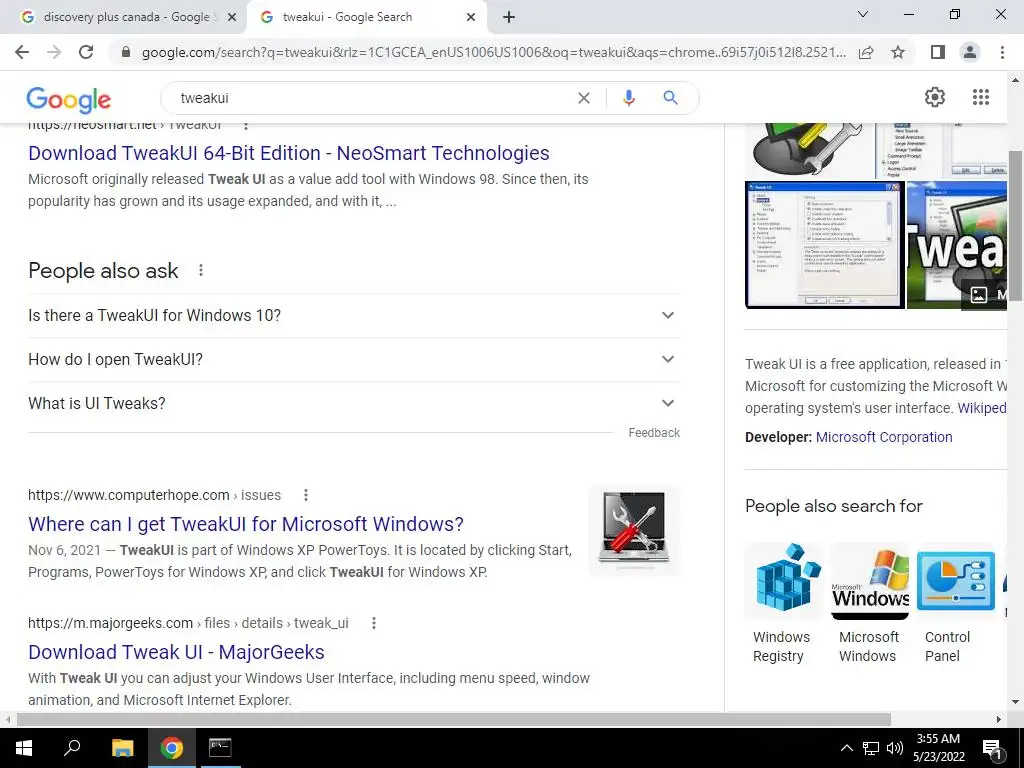Focus the Google search input field

pos(374,98)
